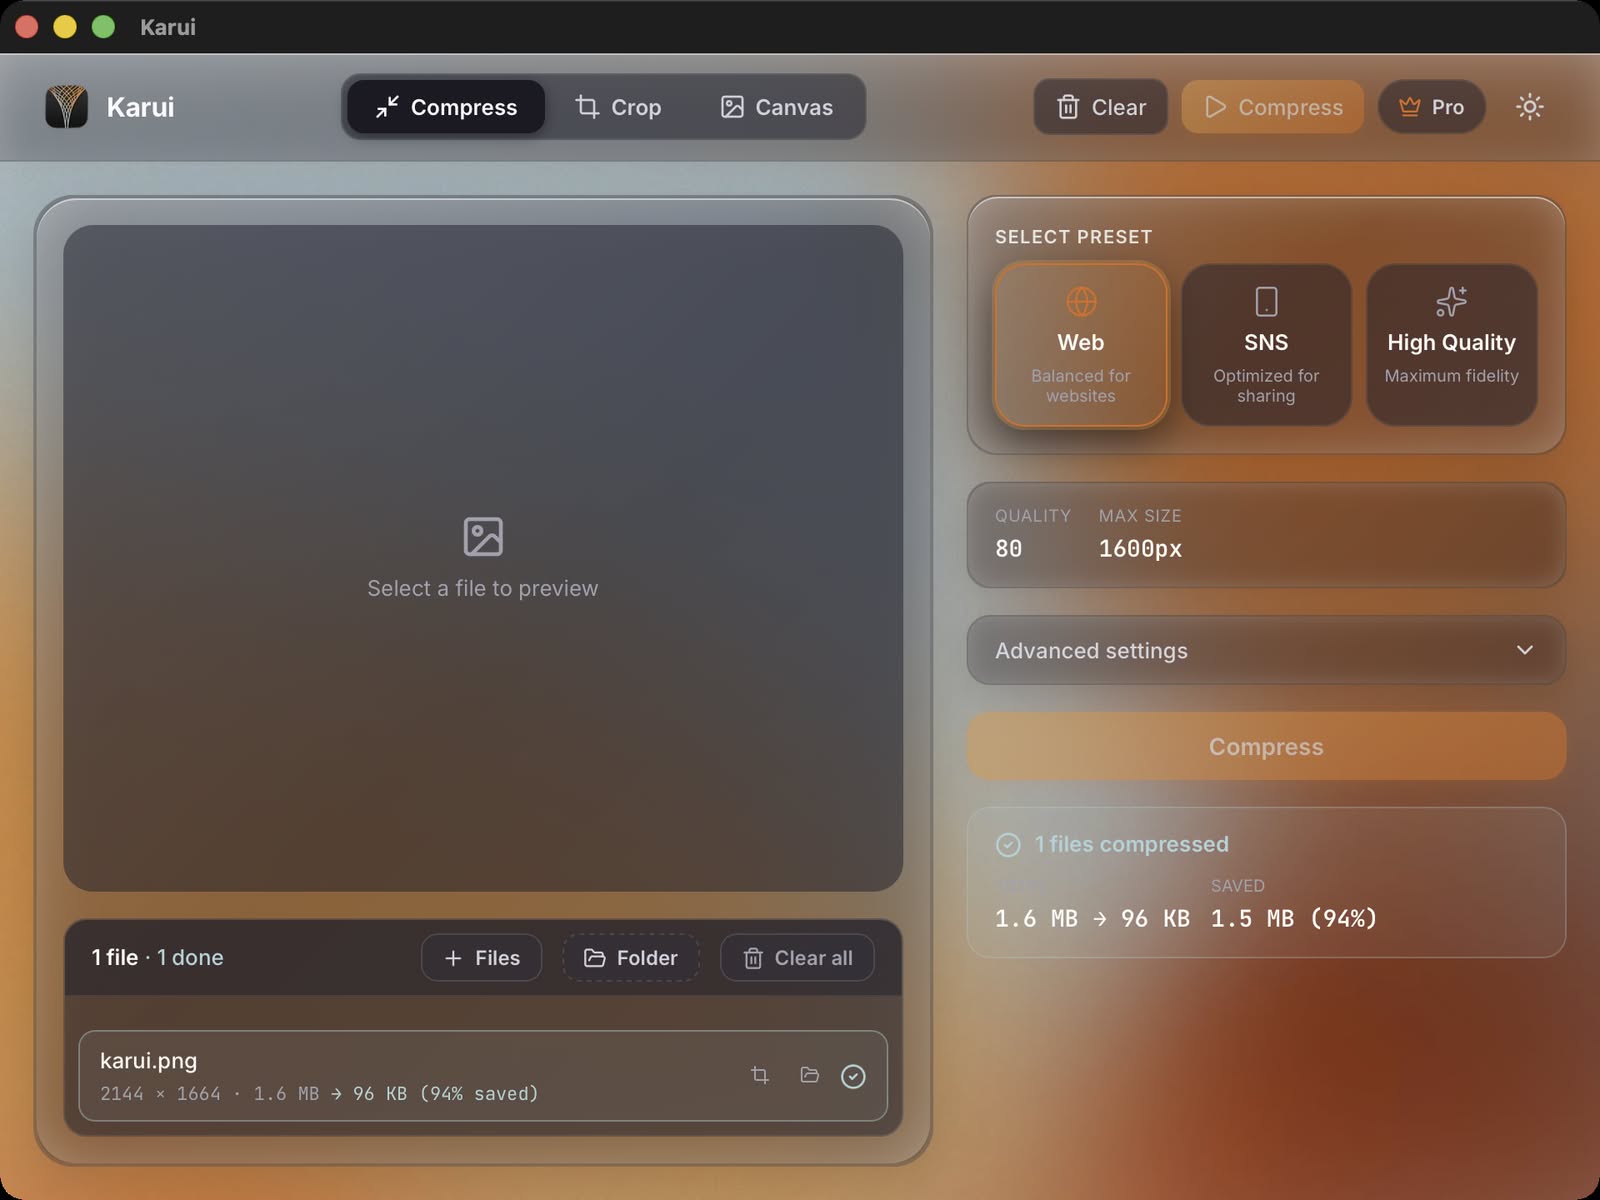Click the SNS preset phone icon

[1266, 301]
